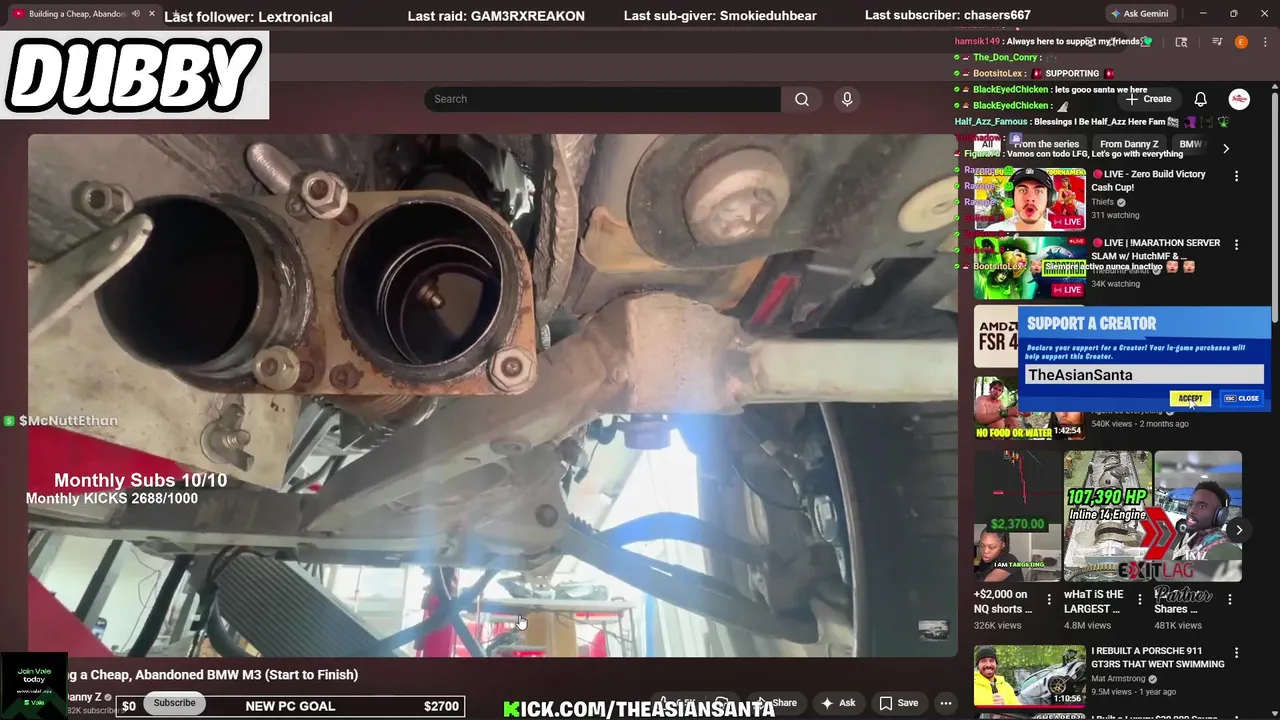This screenshot has width=1280, height=720.
Task: Click the browser tab search icon
Action: [1181, 42]
